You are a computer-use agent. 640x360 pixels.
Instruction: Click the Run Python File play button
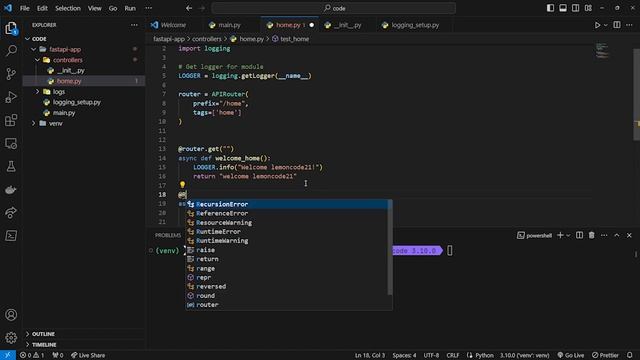(597, 25)
